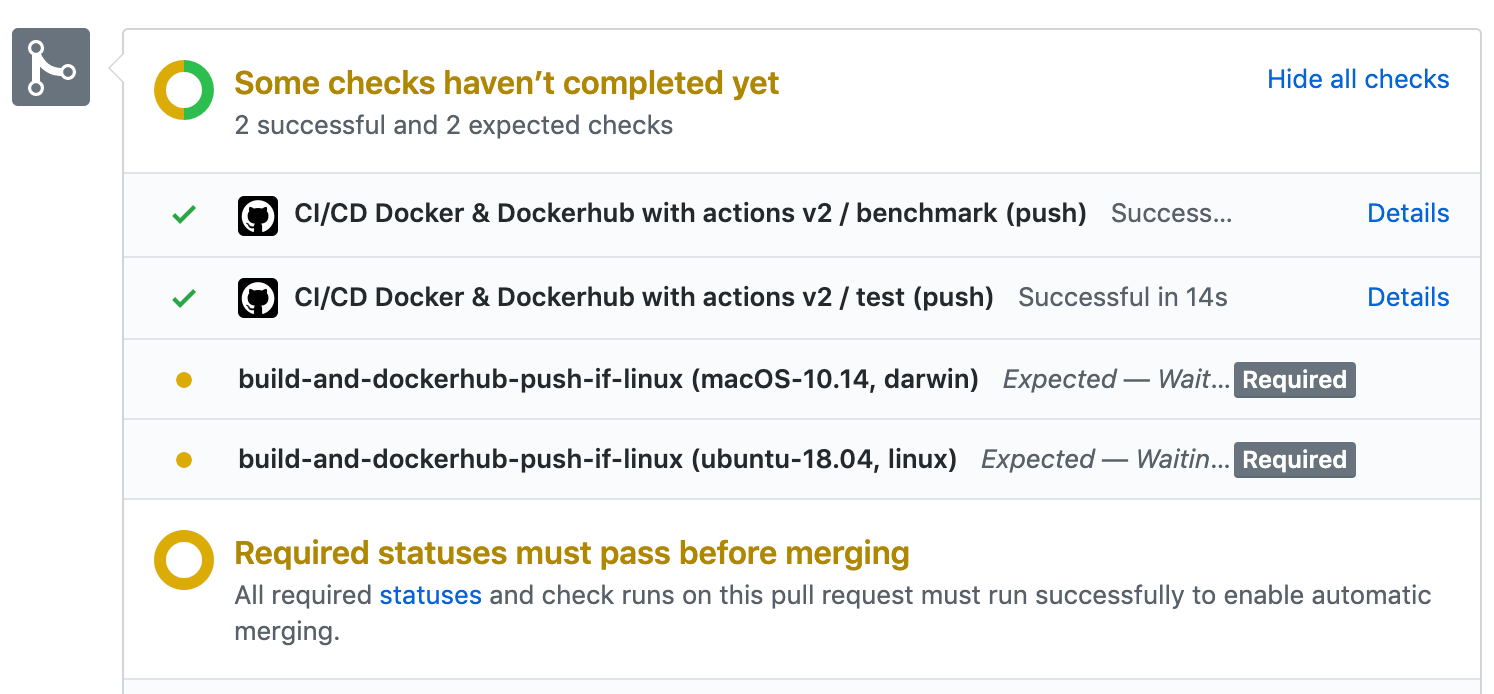Click Required badge on the macOS-10.14 check
The height and width of the screenshot is (694, 1494).
1294,380
